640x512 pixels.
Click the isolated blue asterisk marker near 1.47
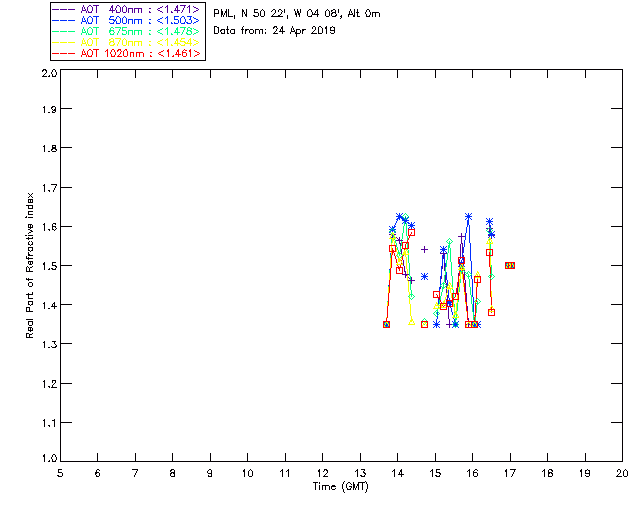pos(424,277)
